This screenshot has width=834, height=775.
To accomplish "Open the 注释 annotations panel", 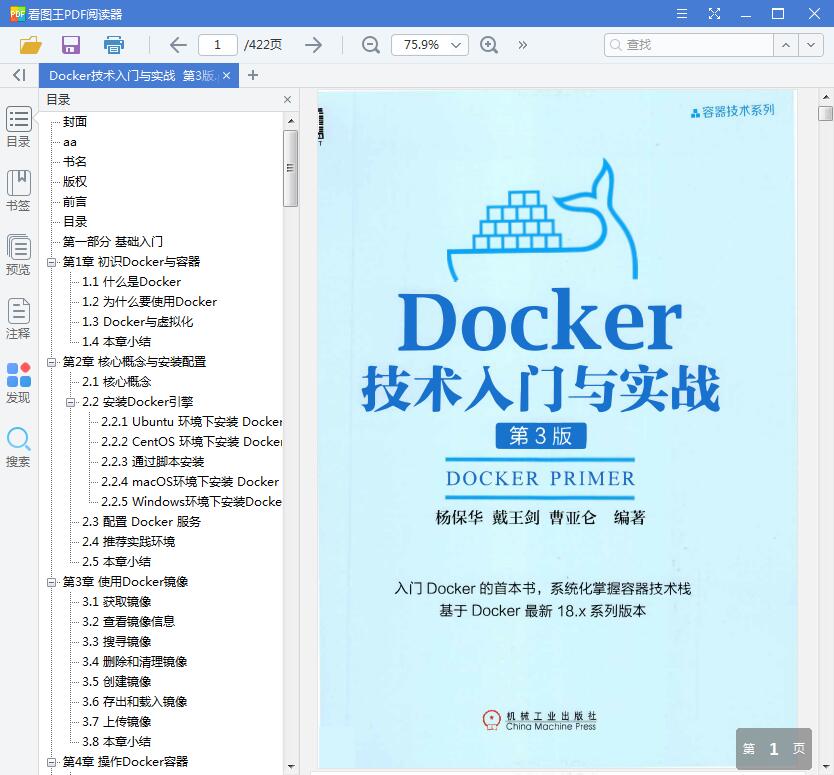I will pyautogui.click(x=19, y=319).
